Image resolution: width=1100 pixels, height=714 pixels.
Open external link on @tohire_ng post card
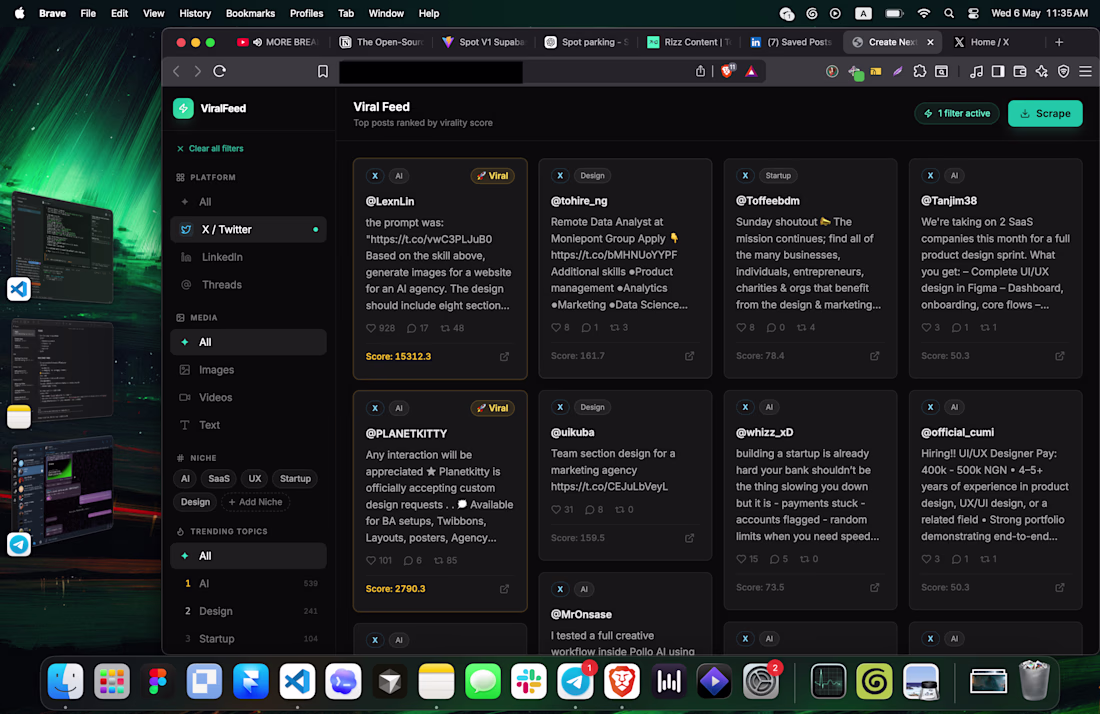(x=690, y=356)
